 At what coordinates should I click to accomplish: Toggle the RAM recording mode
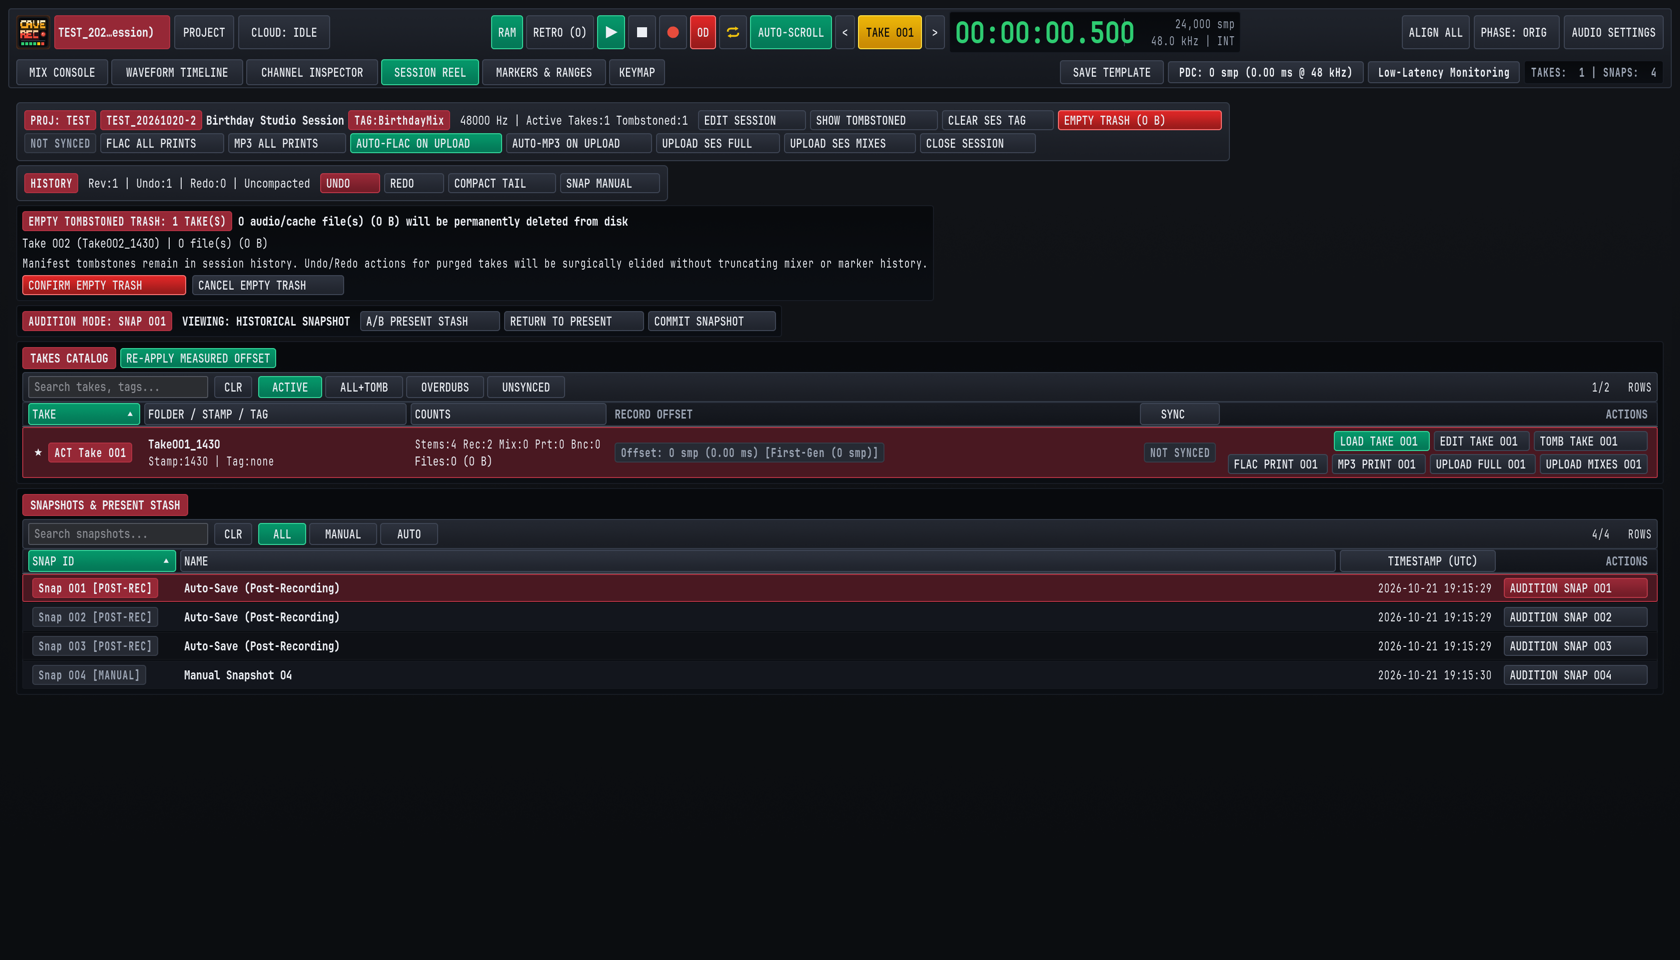(x=507, y=32)
